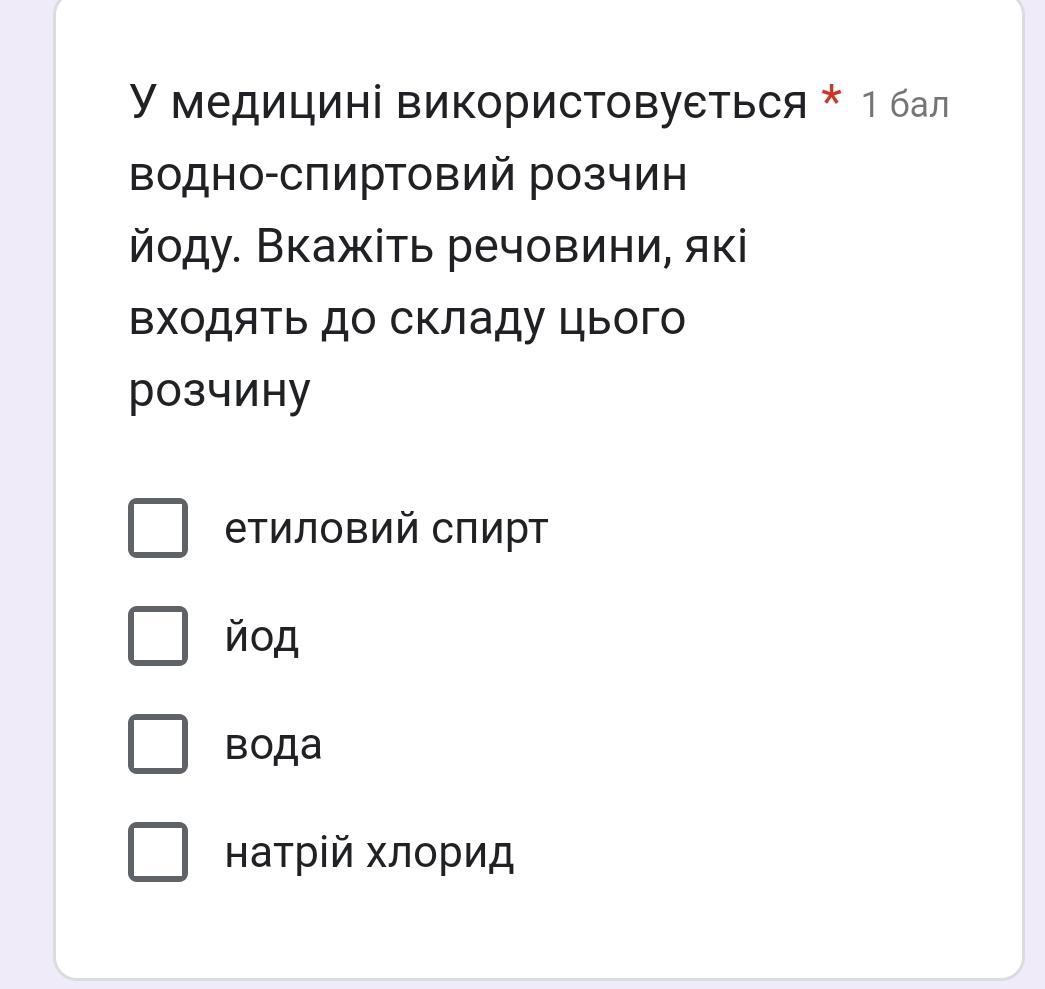Click the 'входять до складу цього' line
This screenshot has width=1045, height=989.
point(407,319)
